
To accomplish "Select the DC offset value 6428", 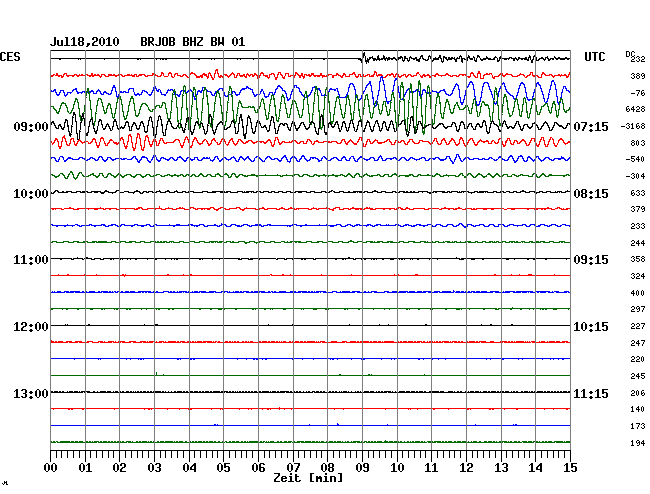I will tap(635, 109).
